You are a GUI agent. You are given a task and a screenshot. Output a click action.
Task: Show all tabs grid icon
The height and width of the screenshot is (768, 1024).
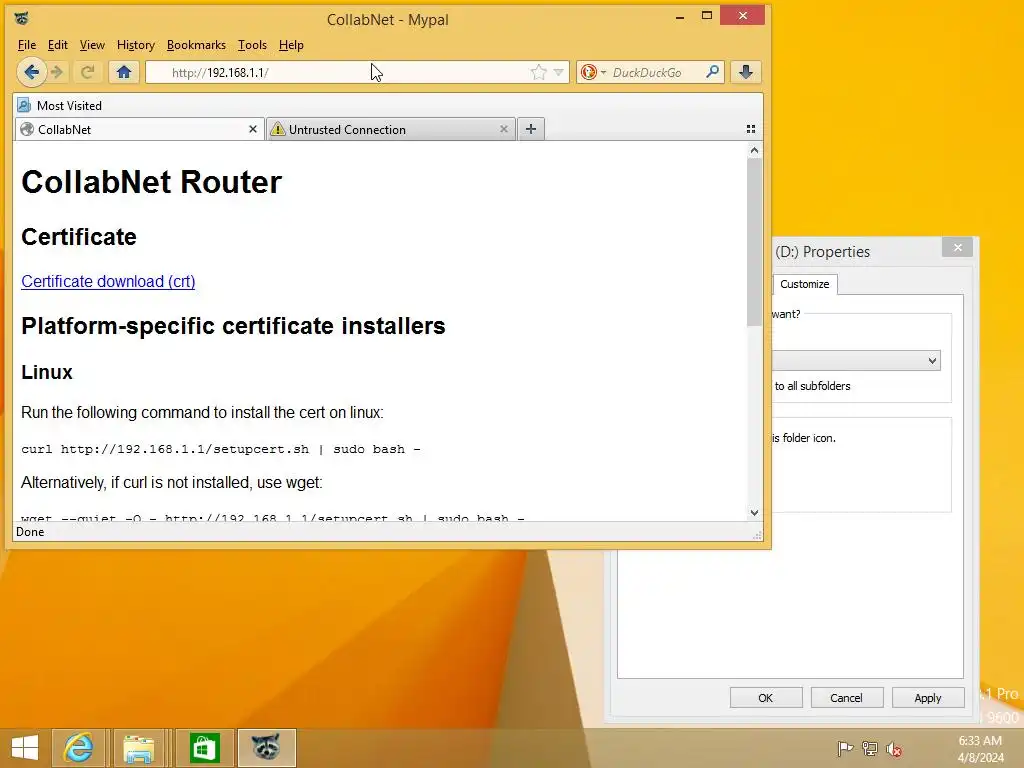click(750, 129)
